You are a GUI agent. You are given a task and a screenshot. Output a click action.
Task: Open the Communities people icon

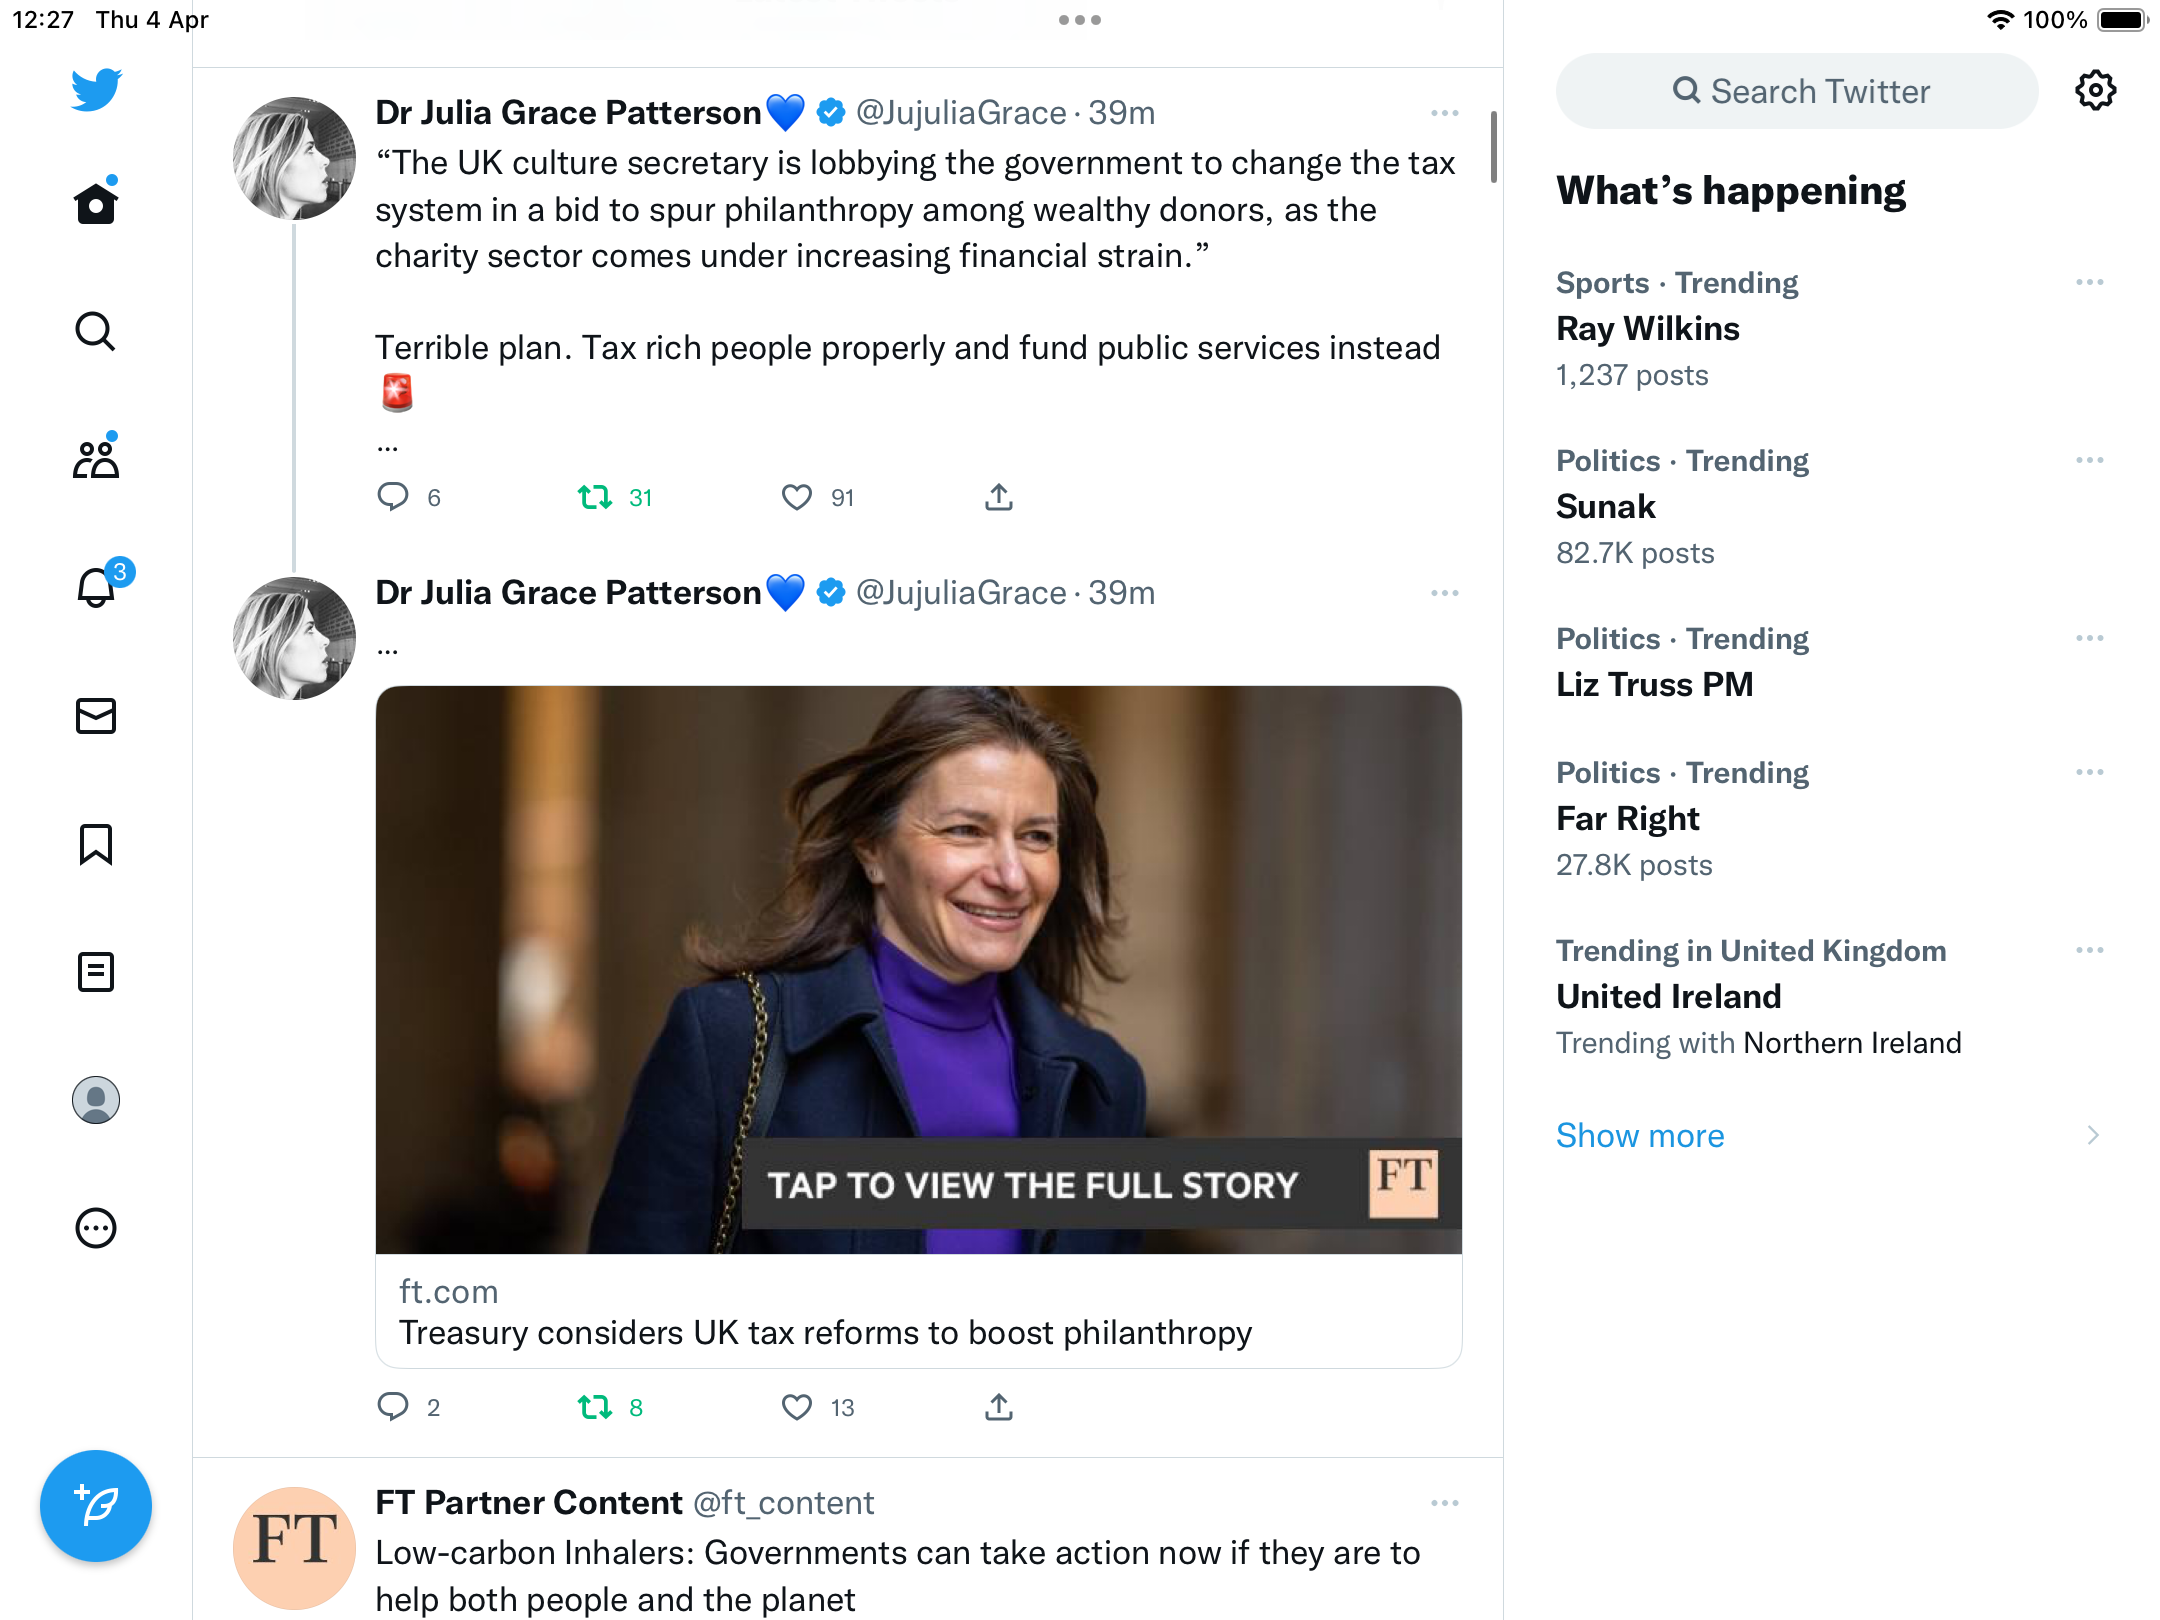[96, 458]
